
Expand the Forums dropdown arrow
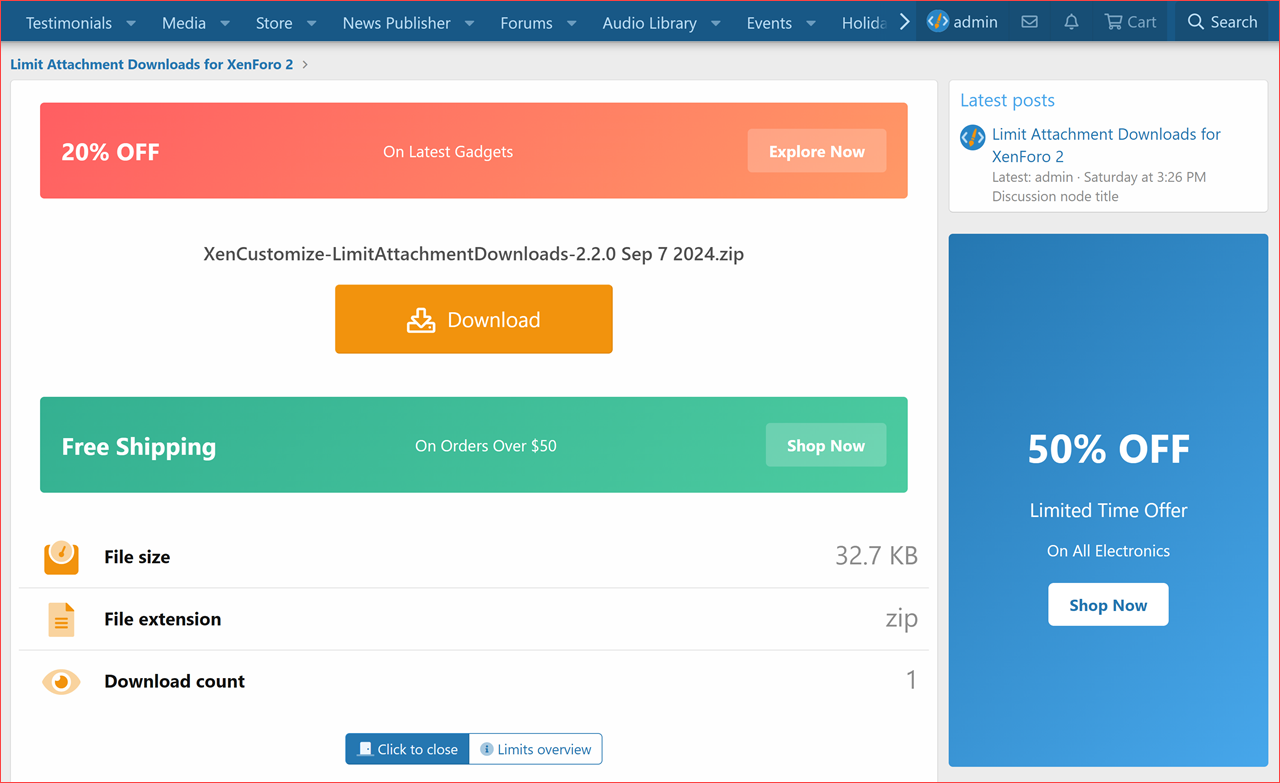coord(572,23)
